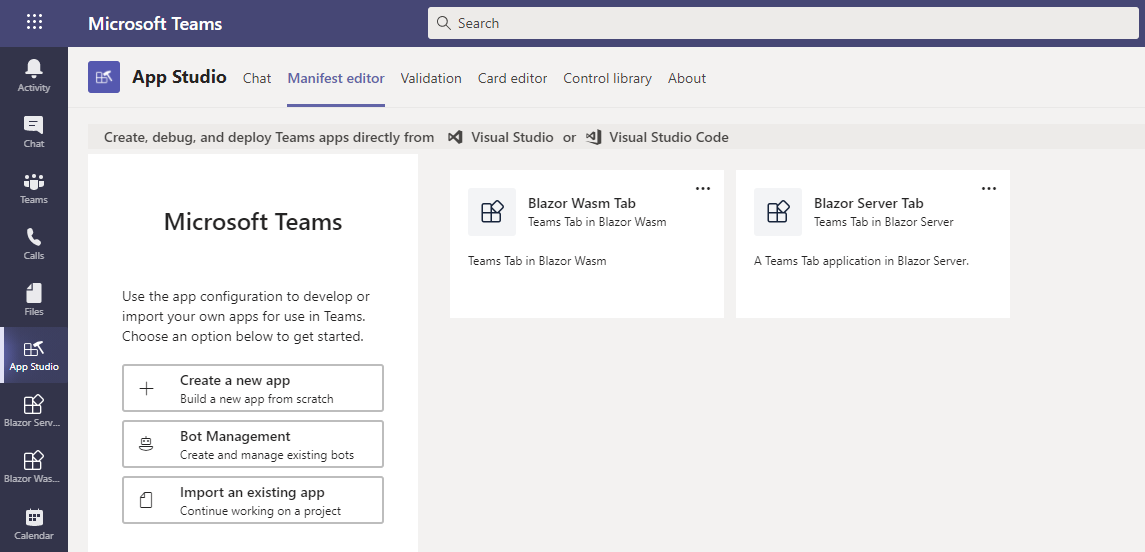
Task: Click the App Studio logo icon
Action: pyautogui.click(x=104, y=77)
